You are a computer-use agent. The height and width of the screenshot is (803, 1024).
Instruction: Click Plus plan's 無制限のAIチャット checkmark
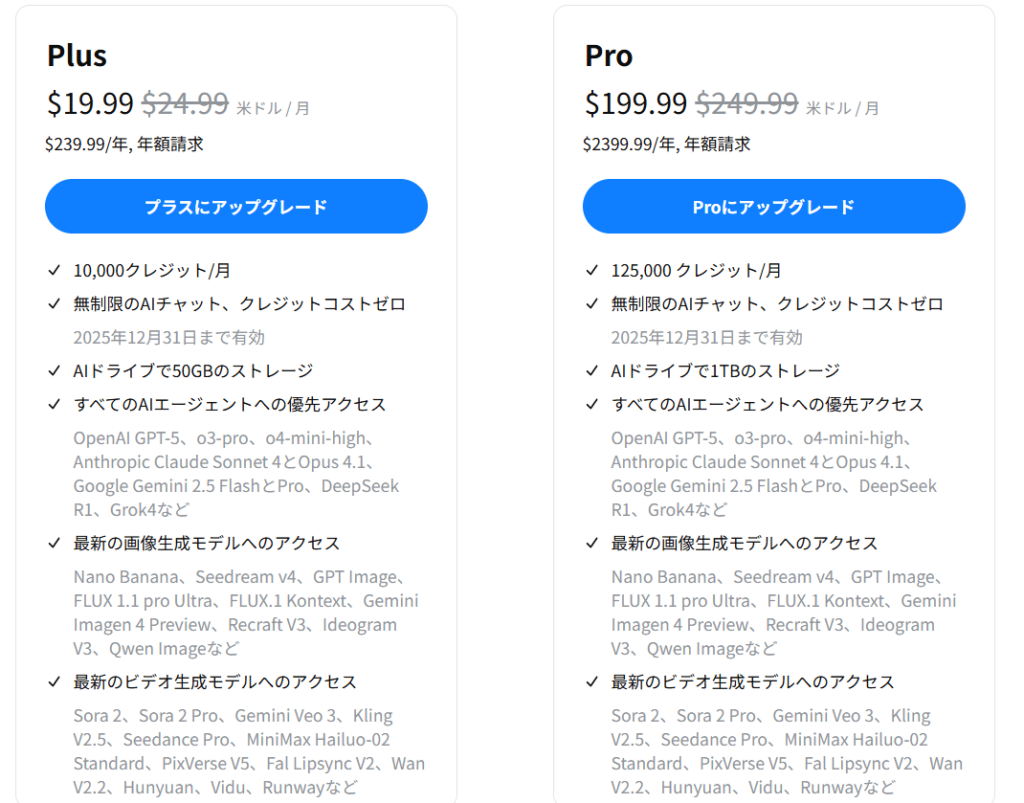[x=54, y=304]
